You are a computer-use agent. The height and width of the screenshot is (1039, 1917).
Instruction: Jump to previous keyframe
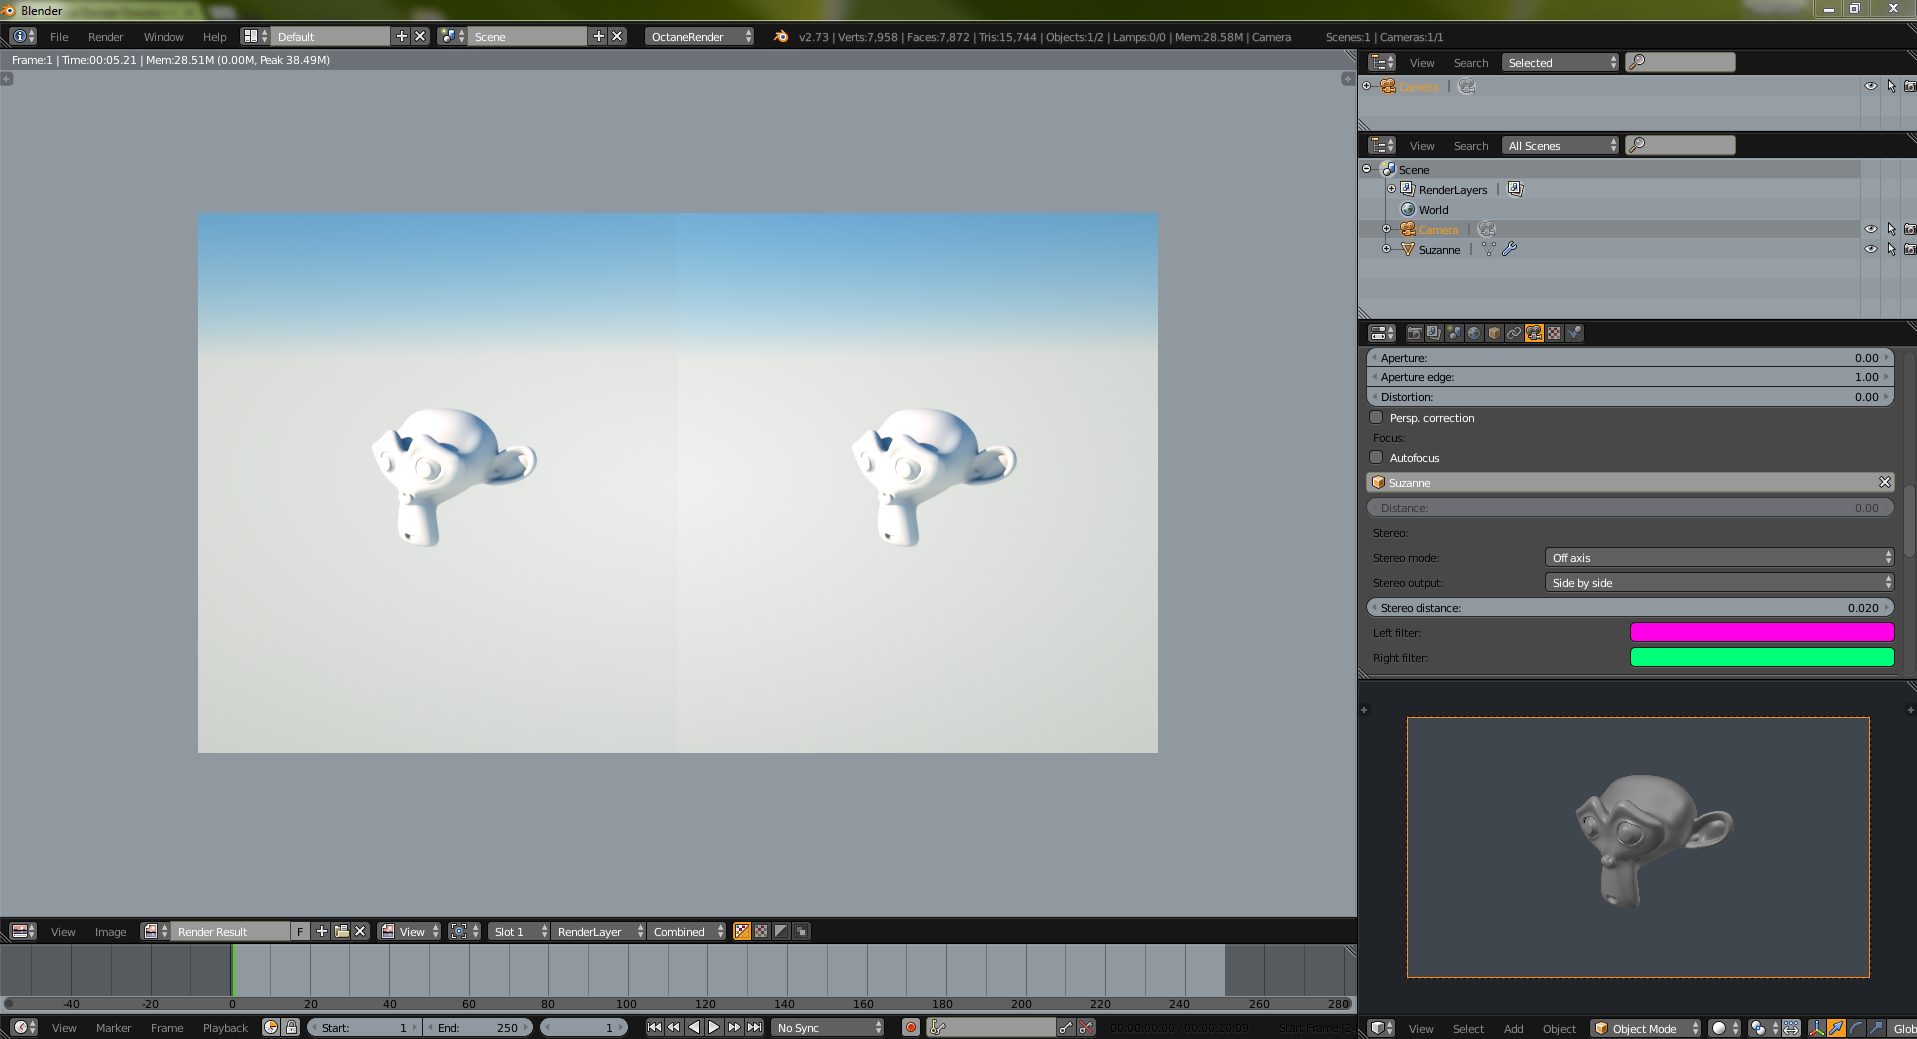674,1027
